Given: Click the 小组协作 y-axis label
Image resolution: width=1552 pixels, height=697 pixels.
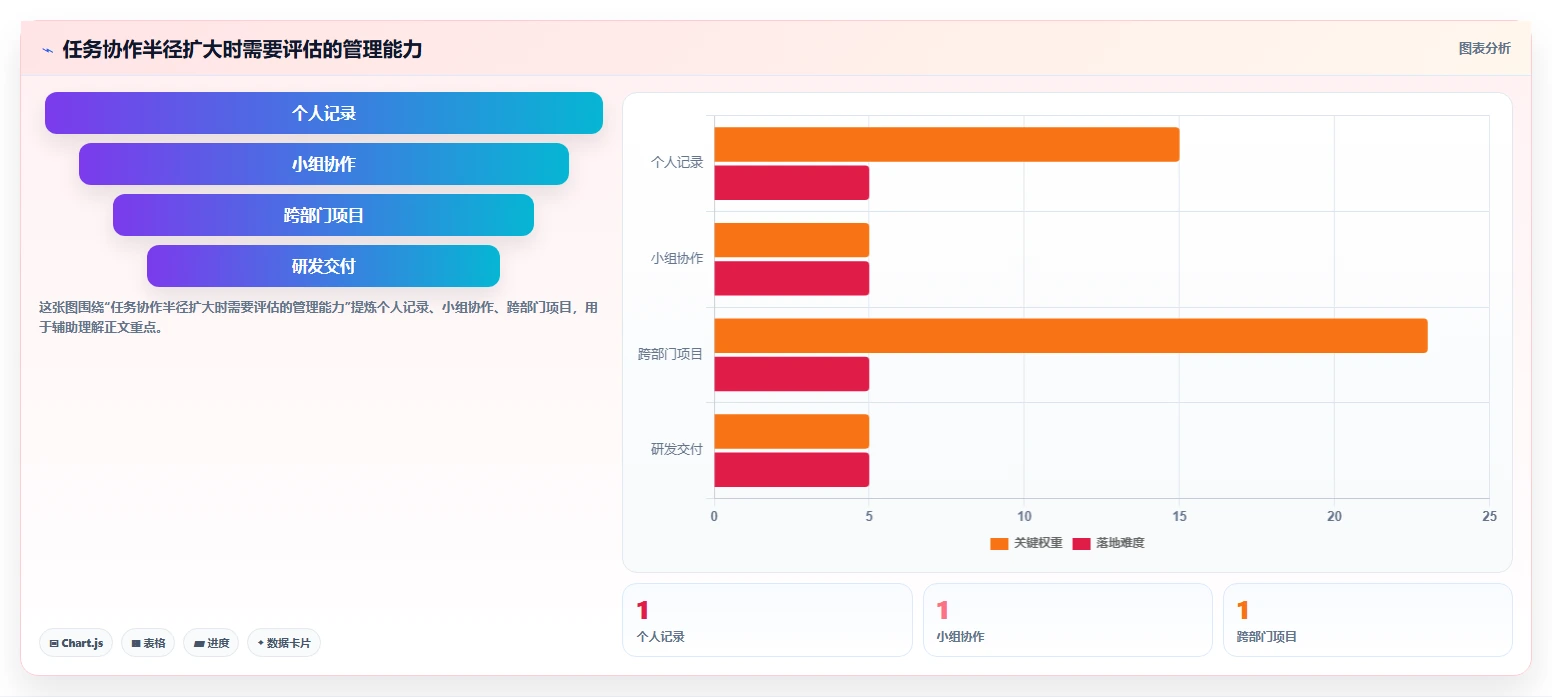Looking at the screenshot, I should tap(677, 258).
